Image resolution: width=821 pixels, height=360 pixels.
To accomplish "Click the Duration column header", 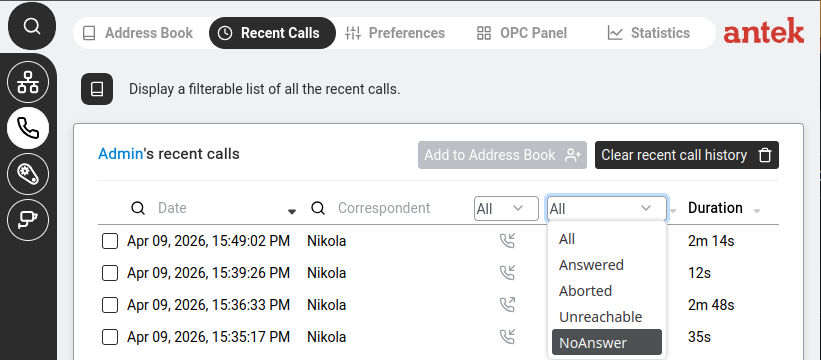I will (715, 208).
